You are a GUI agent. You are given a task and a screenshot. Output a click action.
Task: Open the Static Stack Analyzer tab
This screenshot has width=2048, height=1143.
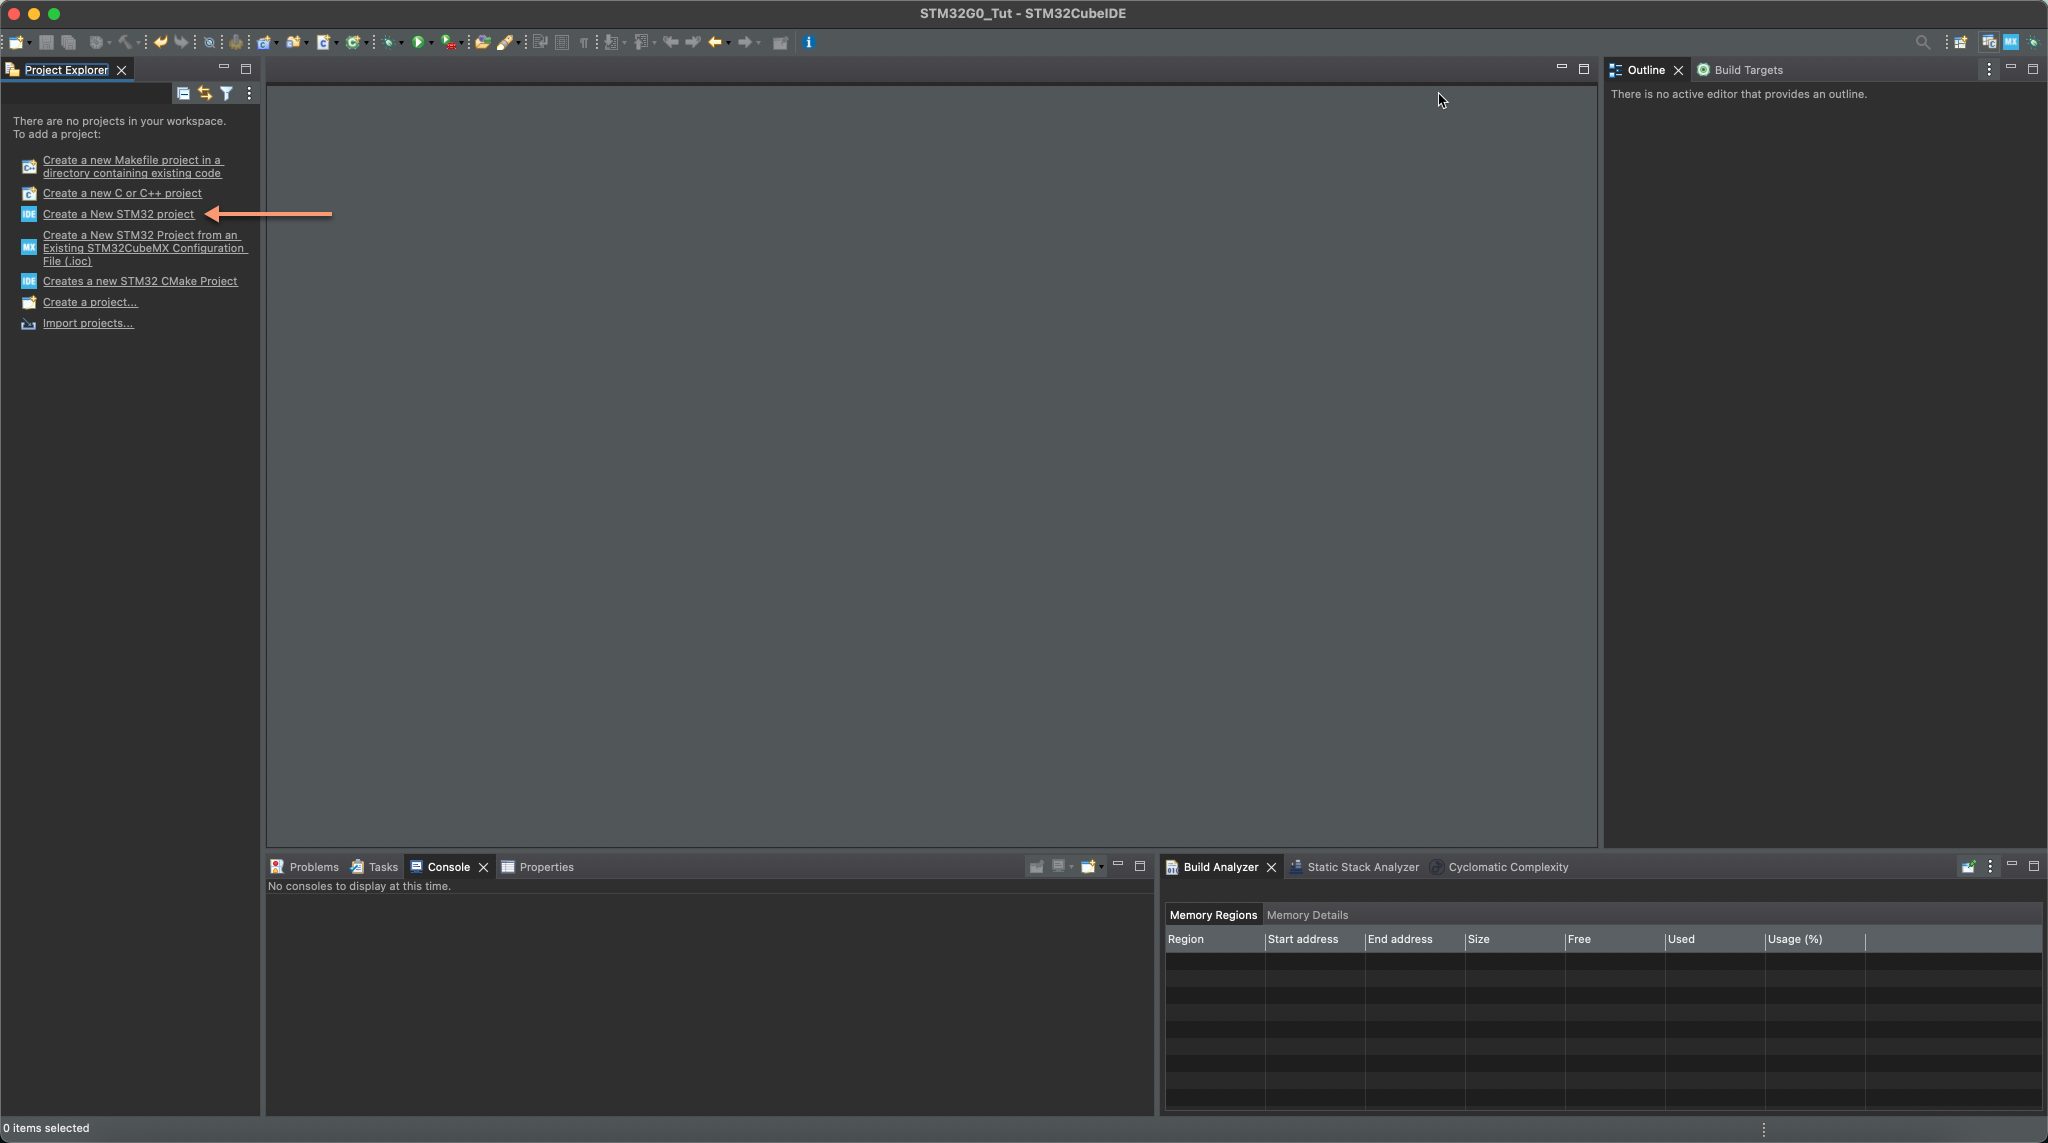1362,867
